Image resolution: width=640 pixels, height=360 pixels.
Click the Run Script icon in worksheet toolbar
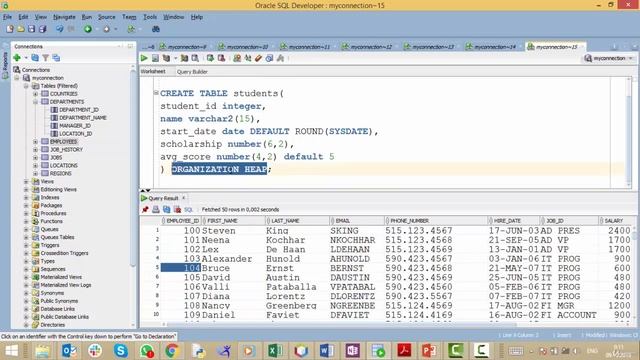click(155, 58)
